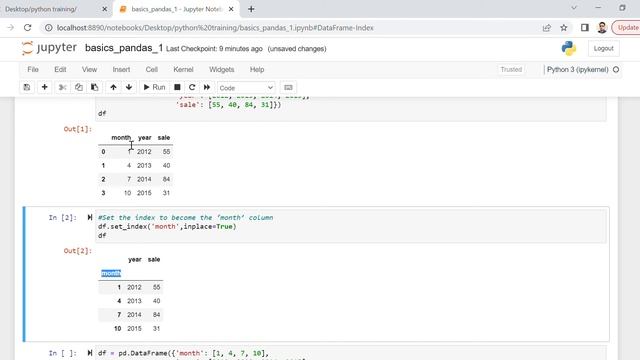
Task: Move selected cell up arrow
Action: point(113,87)
